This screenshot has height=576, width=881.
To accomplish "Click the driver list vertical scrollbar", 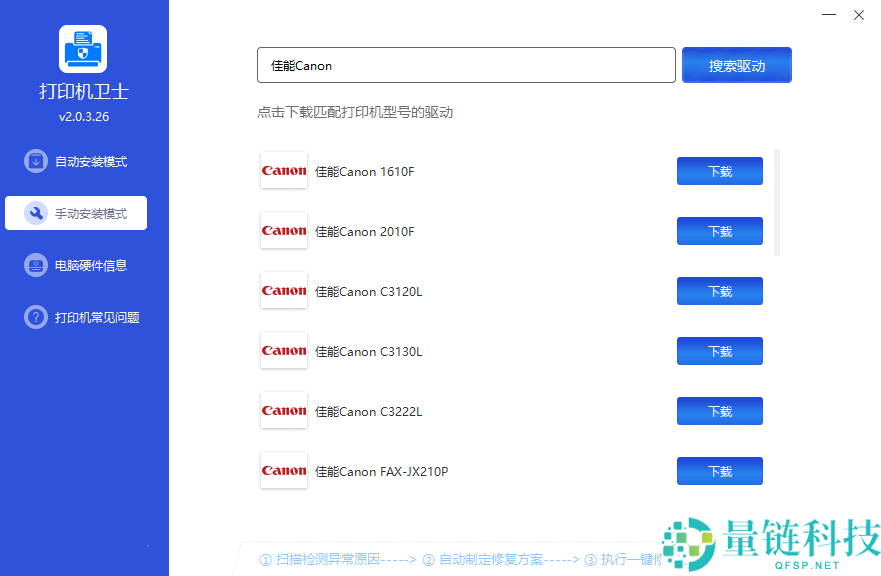I will pos(777,202).
